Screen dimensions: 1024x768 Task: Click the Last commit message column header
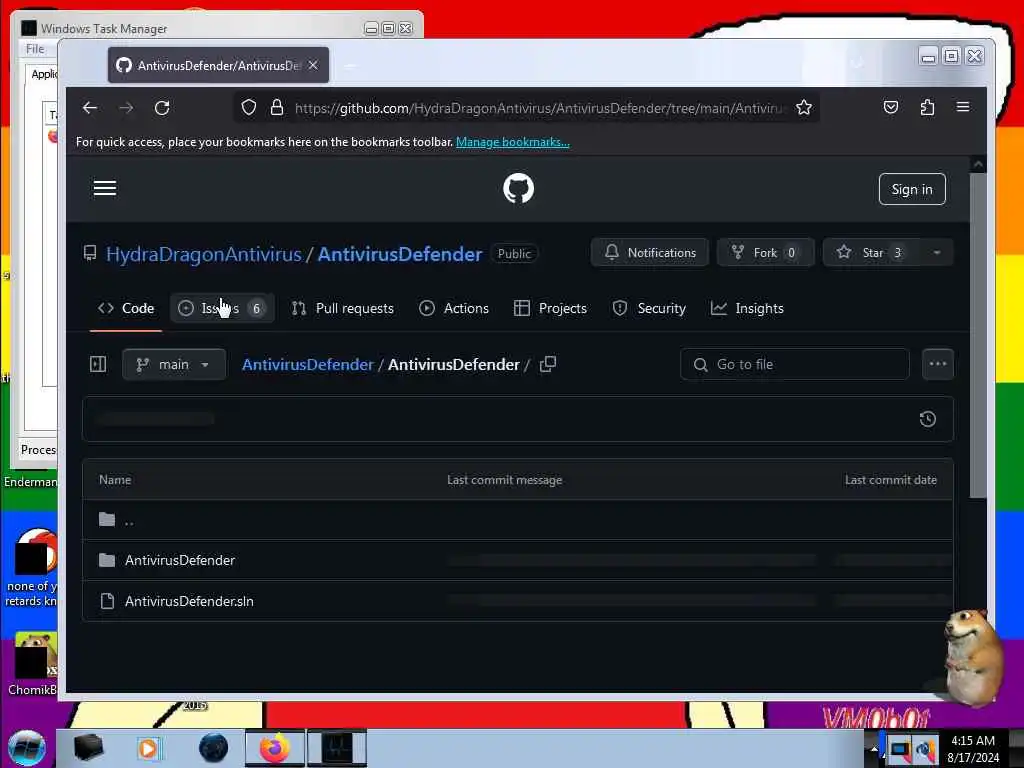tap(504, 480)
